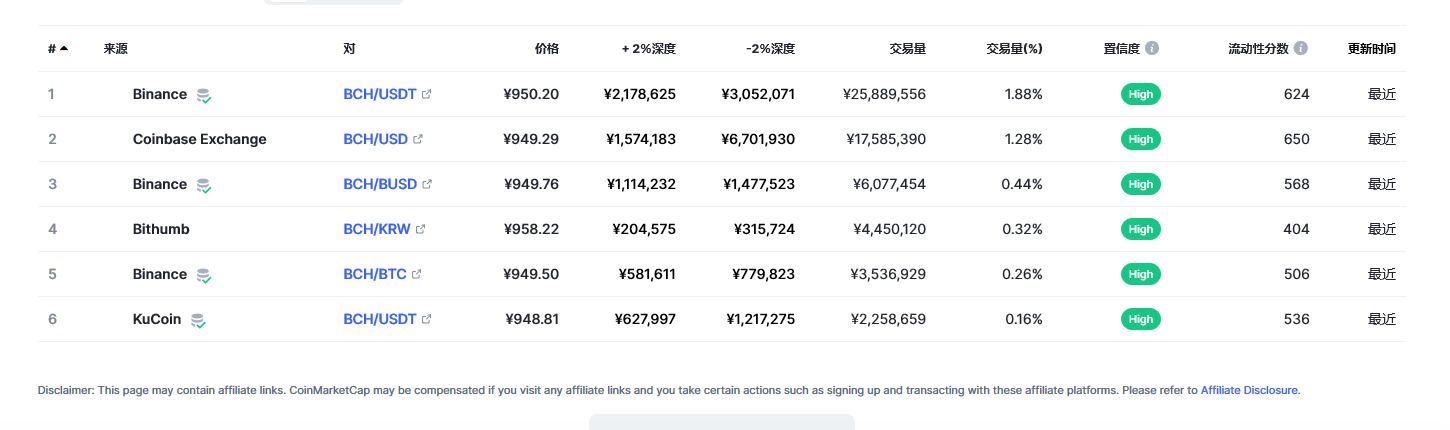Toggle the sort arrow on the # column
Viewport: 1450px width, 430px height.
(x=64, y=48)
